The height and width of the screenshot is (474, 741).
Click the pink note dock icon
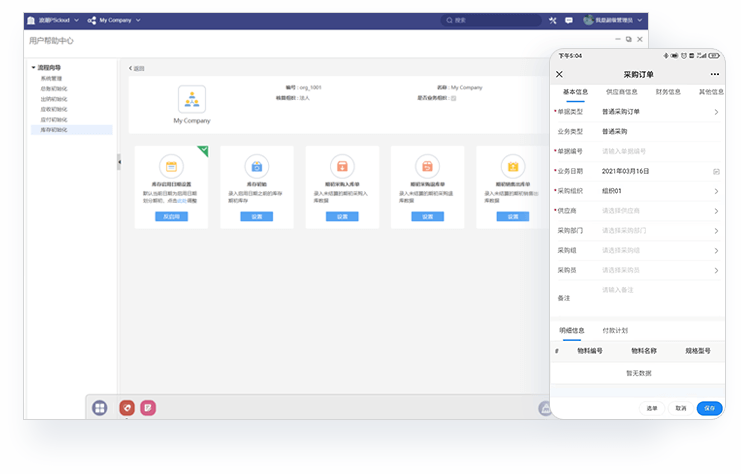pyautogui.click(x=147, y=407)
